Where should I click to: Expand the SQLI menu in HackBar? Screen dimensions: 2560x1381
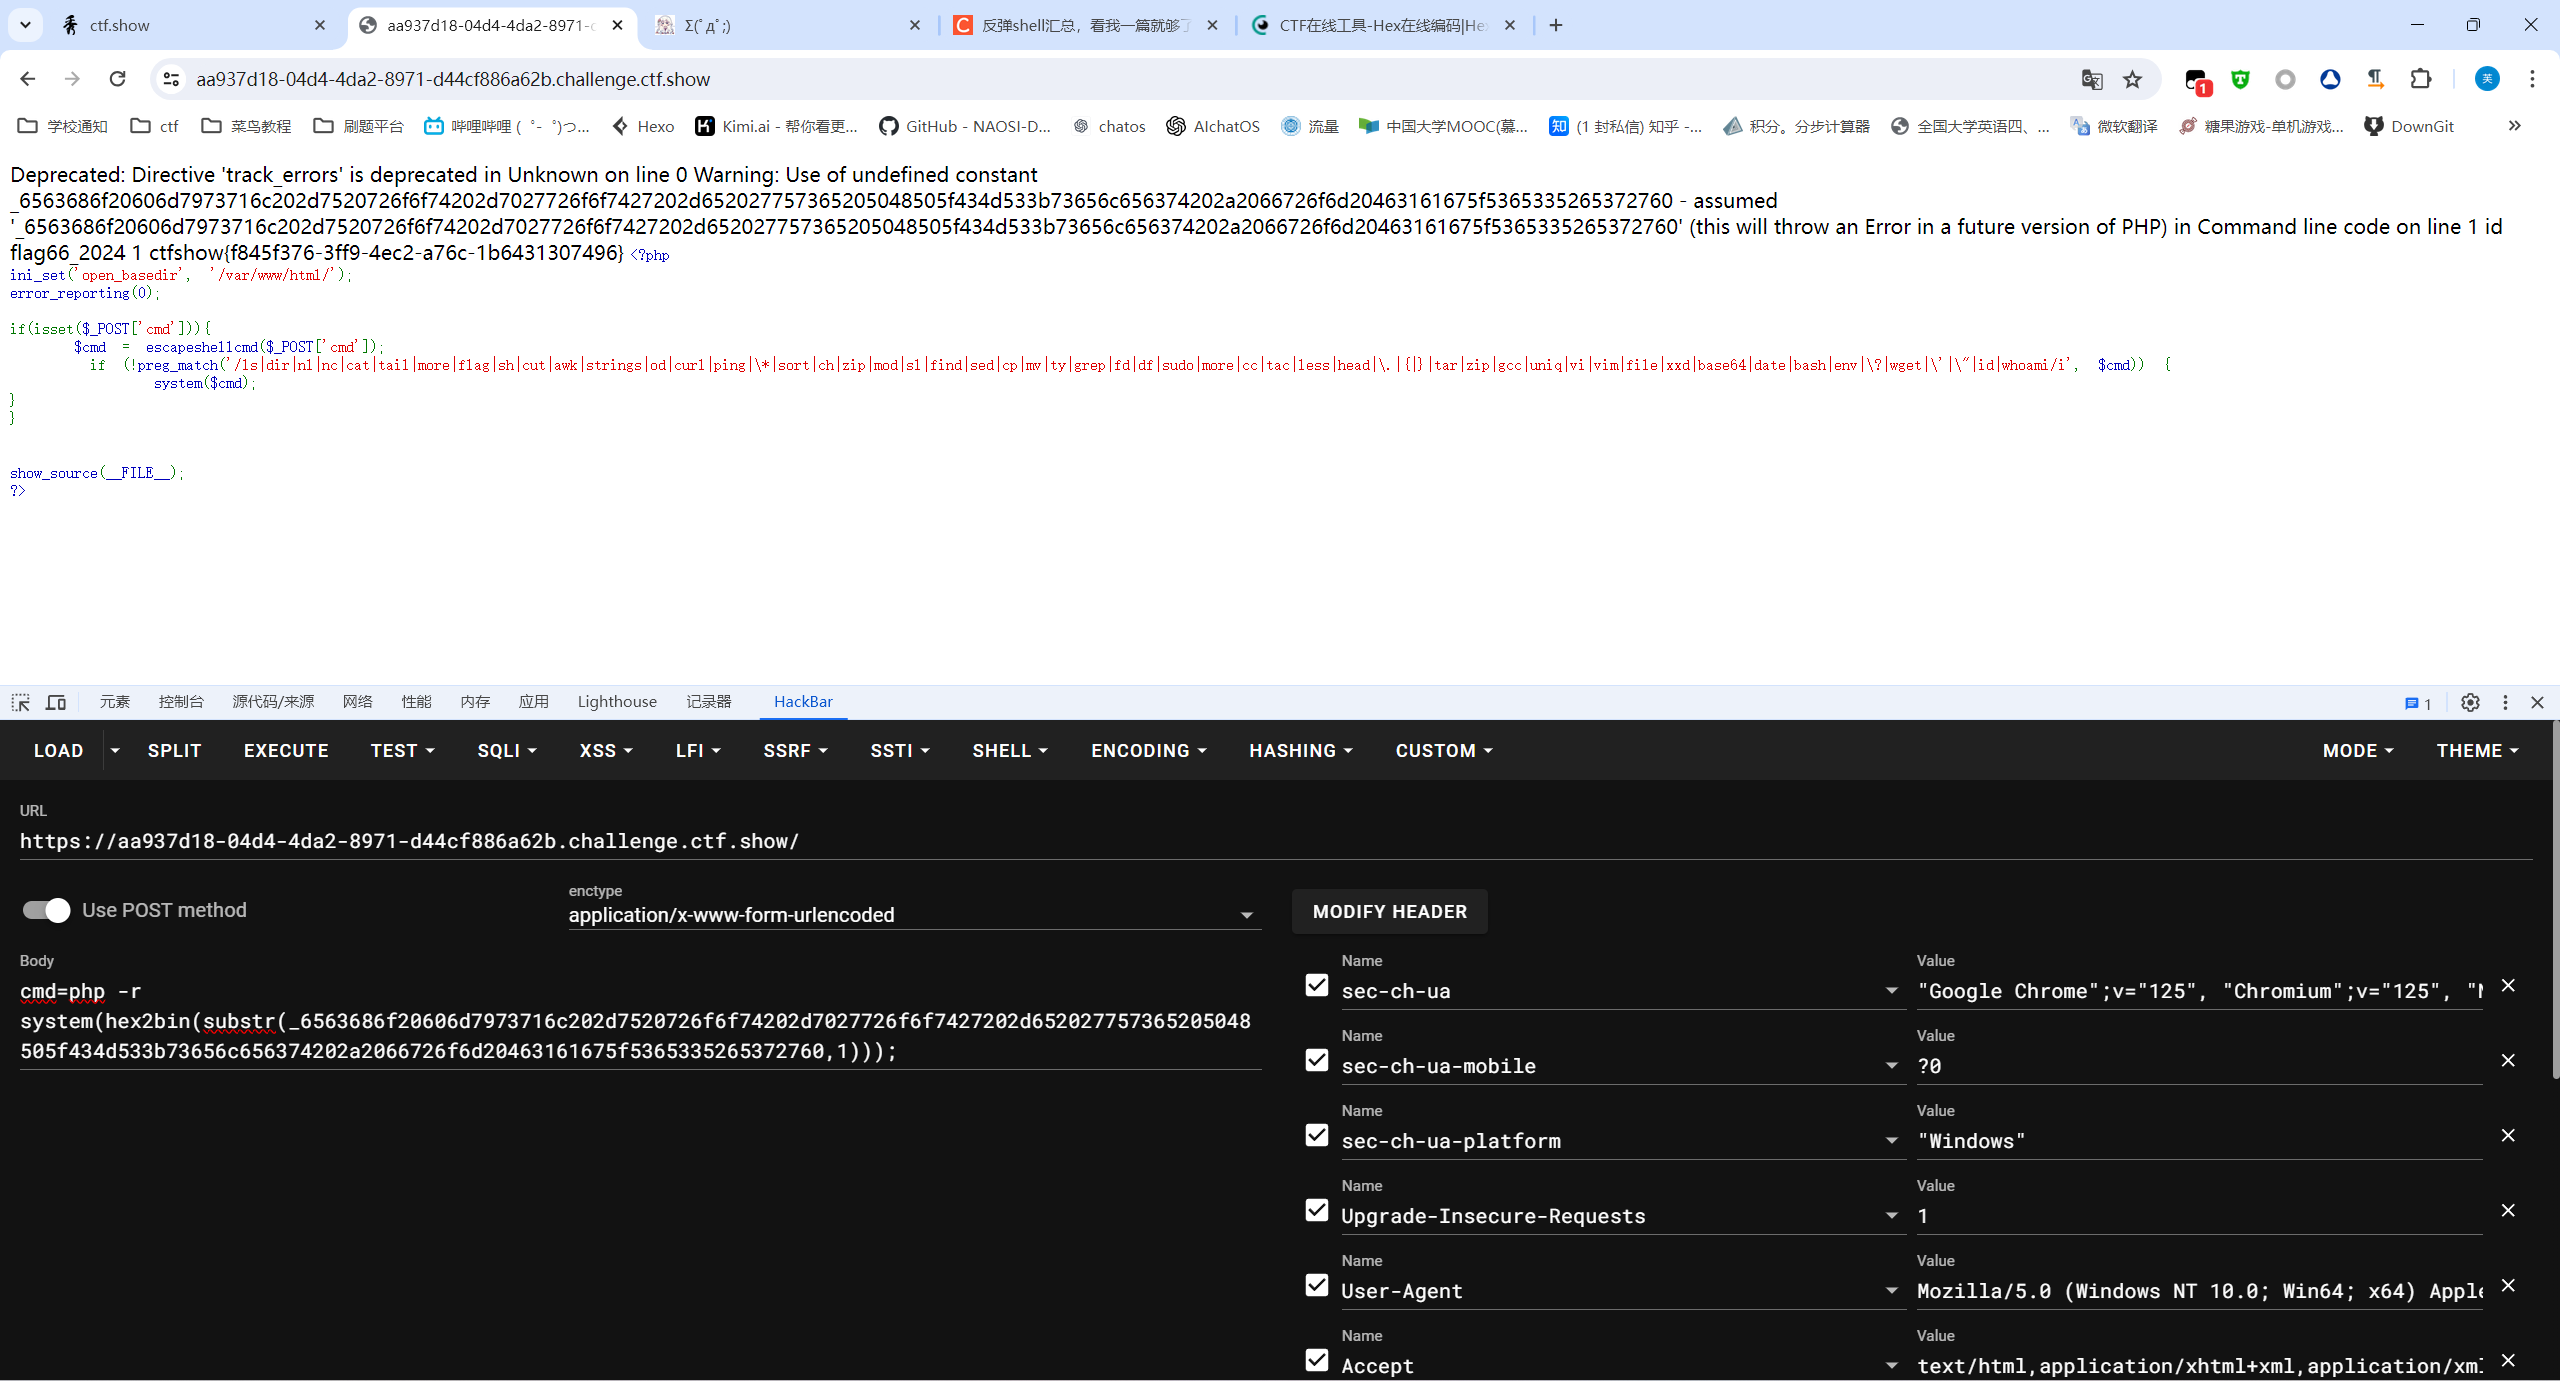[x=507, y=751]
